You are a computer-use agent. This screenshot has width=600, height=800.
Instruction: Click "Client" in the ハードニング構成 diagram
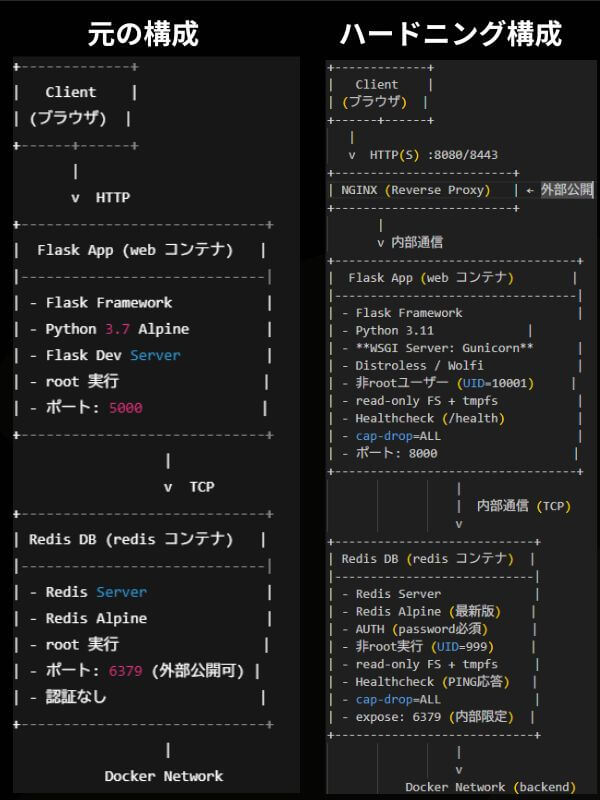tap(377, 84)
